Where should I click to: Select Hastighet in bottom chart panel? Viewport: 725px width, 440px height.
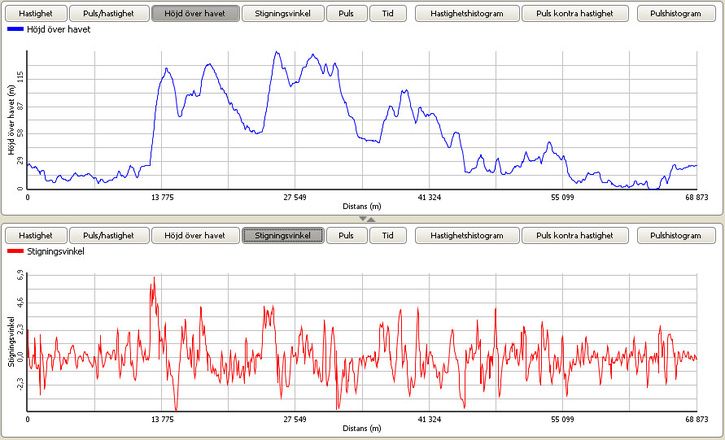coord(36,235)
